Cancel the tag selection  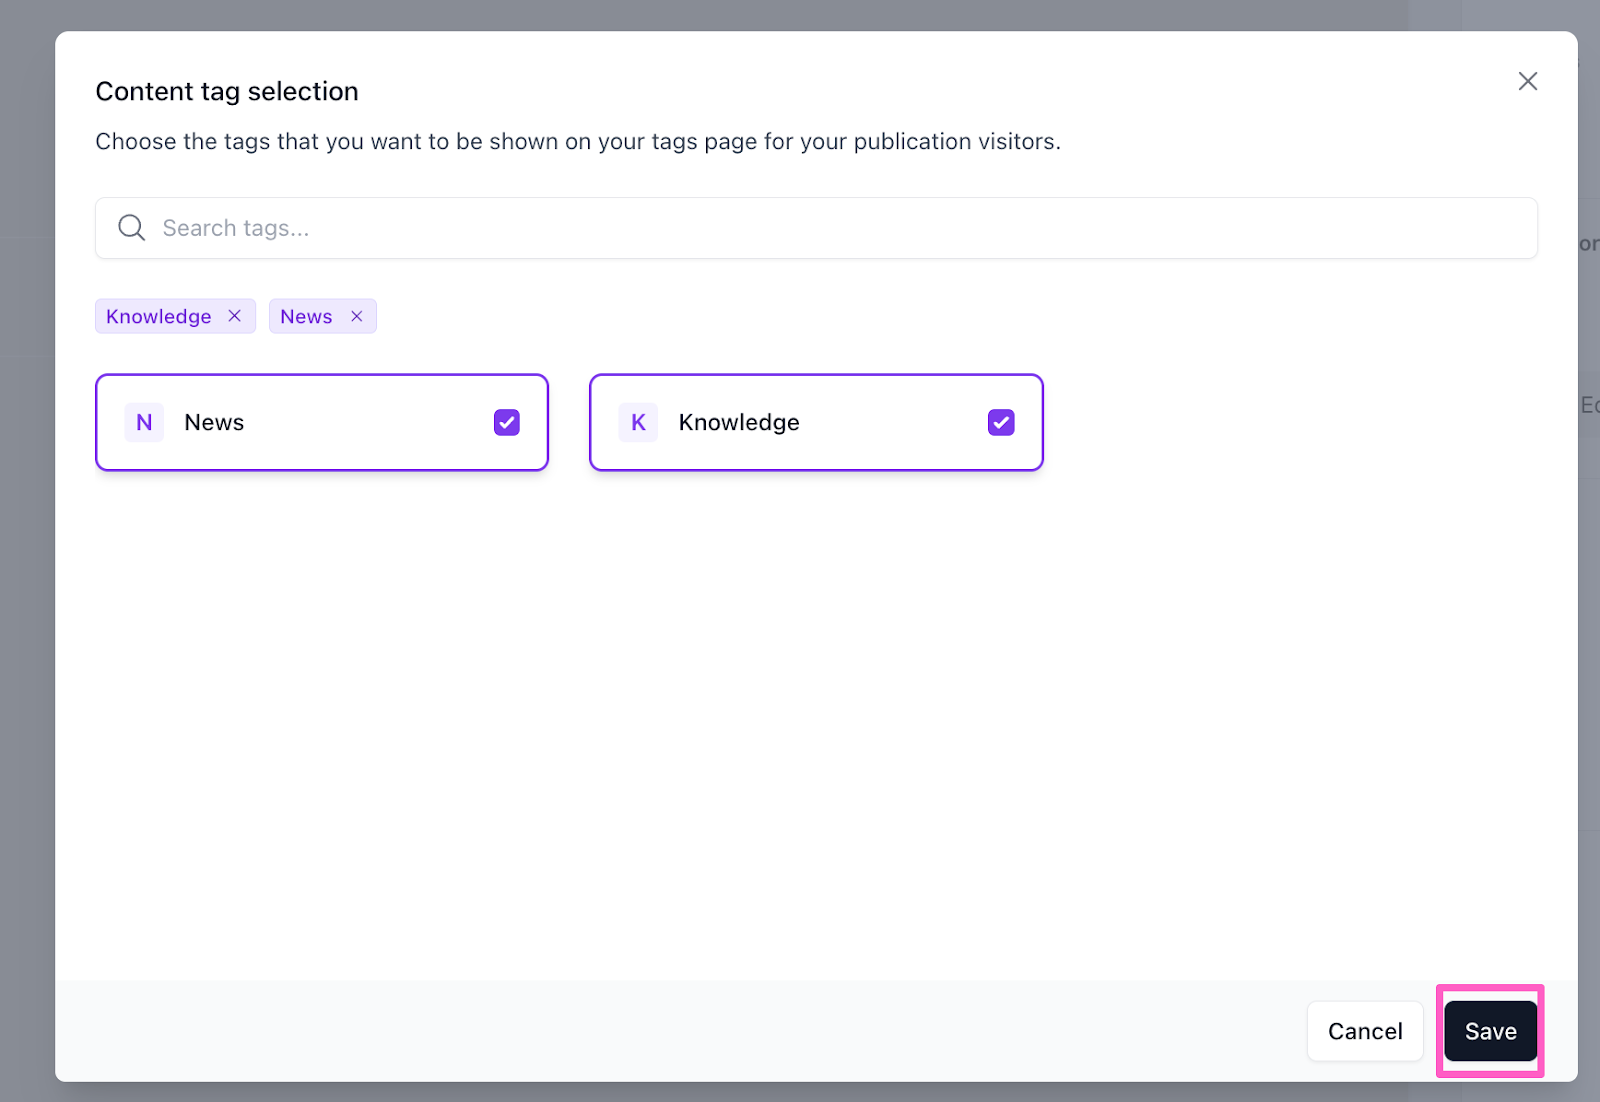(x=1364, y=1031)
